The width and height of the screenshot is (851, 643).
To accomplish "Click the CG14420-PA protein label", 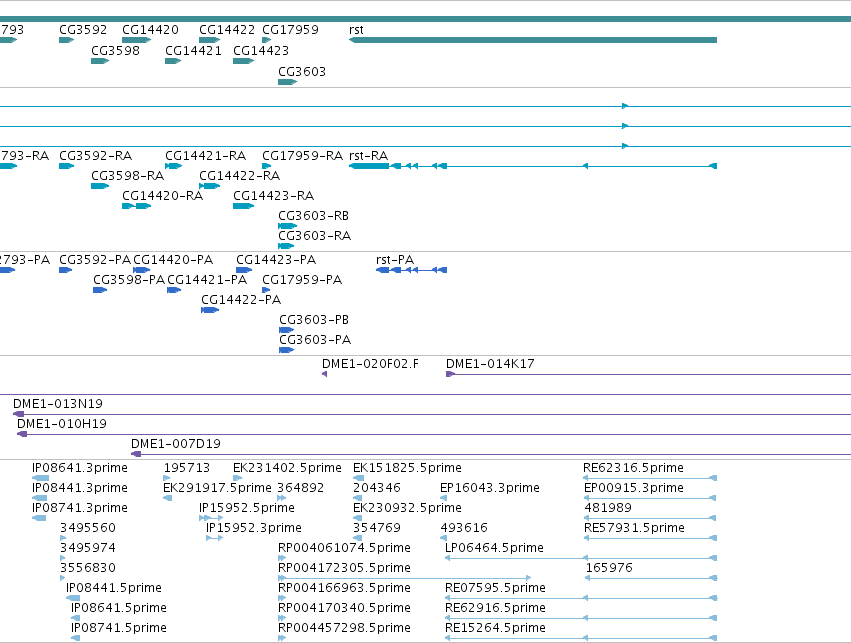I will (173, 260).
